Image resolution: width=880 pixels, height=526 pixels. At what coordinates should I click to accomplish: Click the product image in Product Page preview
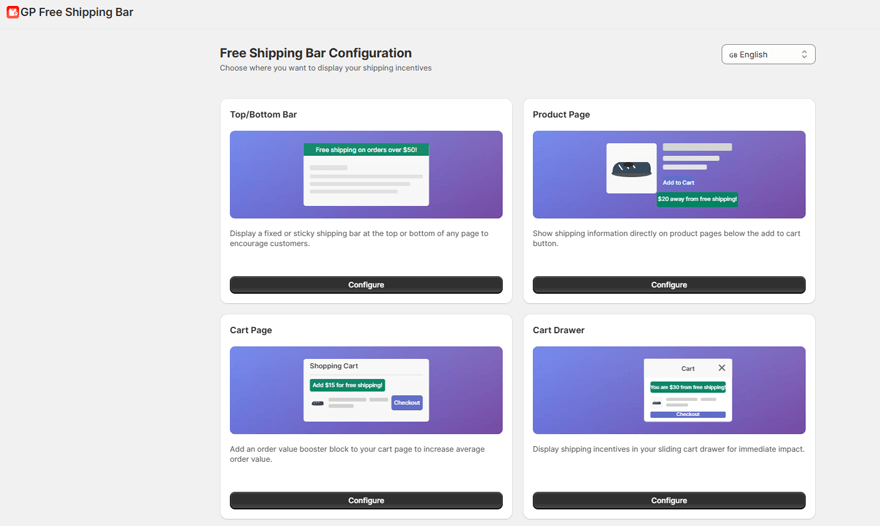pyautogui.click(x=631, y=169)
